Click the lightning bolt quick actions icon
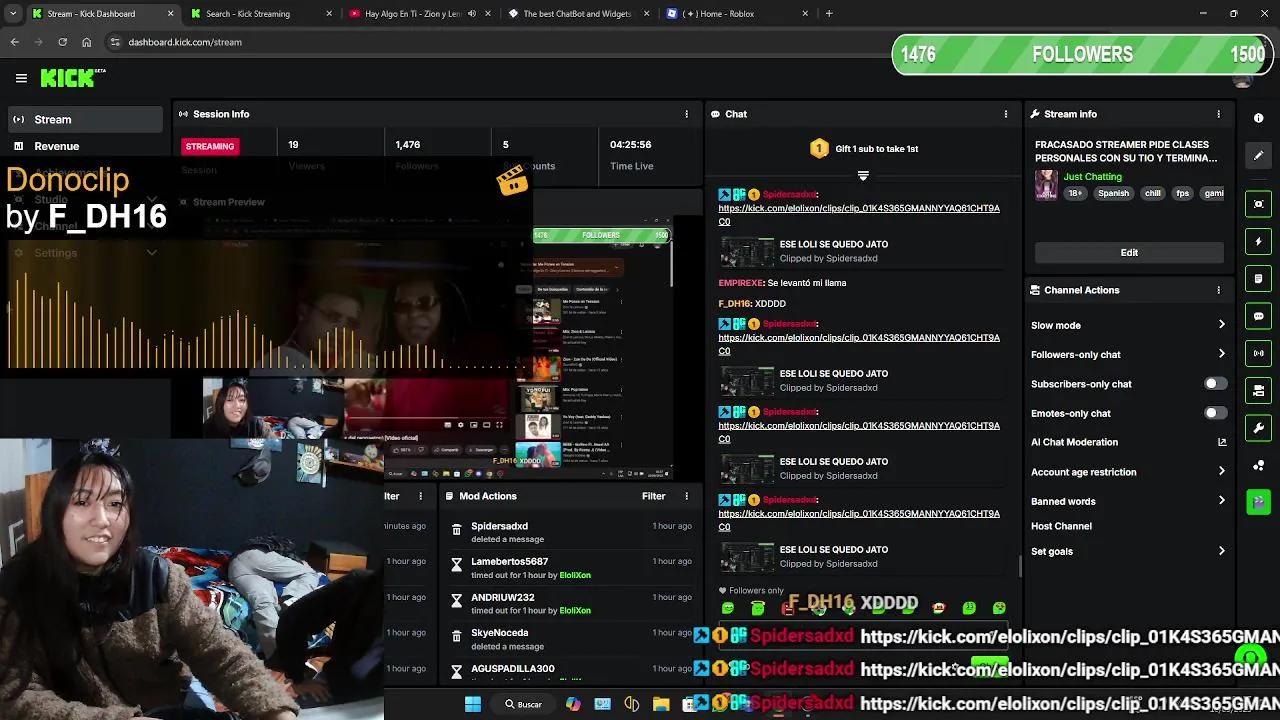Image resolution: width=1280 pixels, height=720 pixels. (x=1258, y=241)
